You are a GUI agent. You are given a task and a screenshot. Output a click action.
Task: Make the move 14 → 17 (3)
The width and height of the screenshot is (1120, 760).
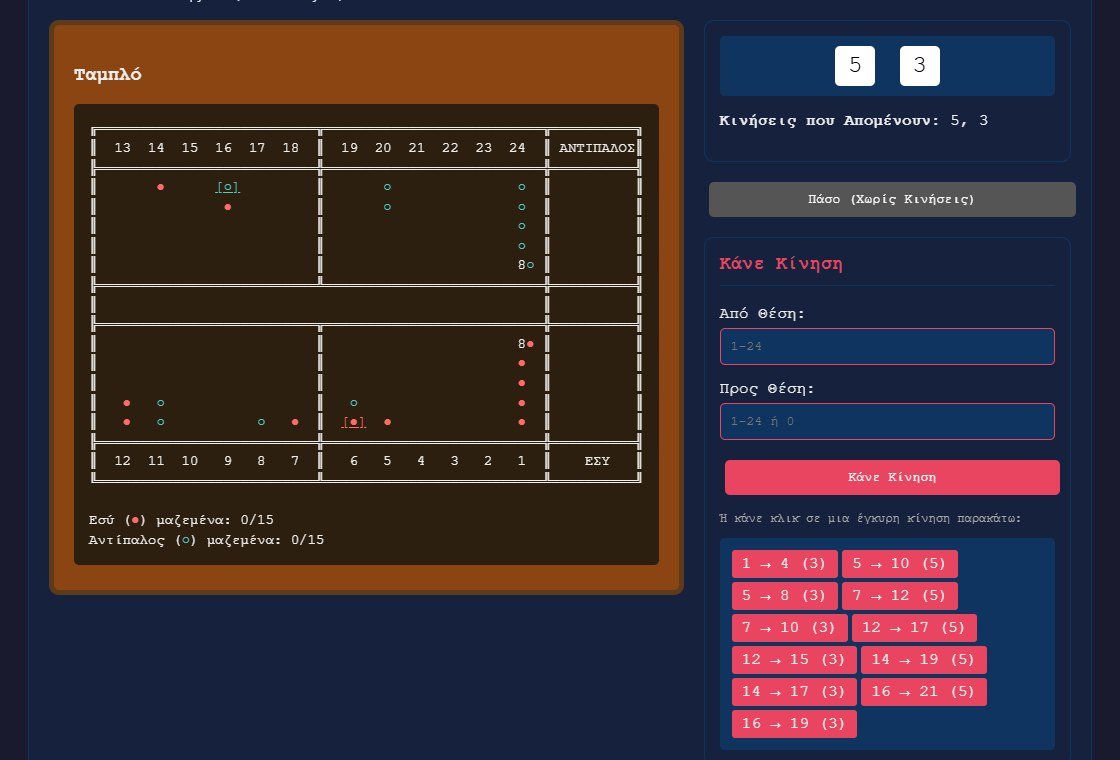794,692
